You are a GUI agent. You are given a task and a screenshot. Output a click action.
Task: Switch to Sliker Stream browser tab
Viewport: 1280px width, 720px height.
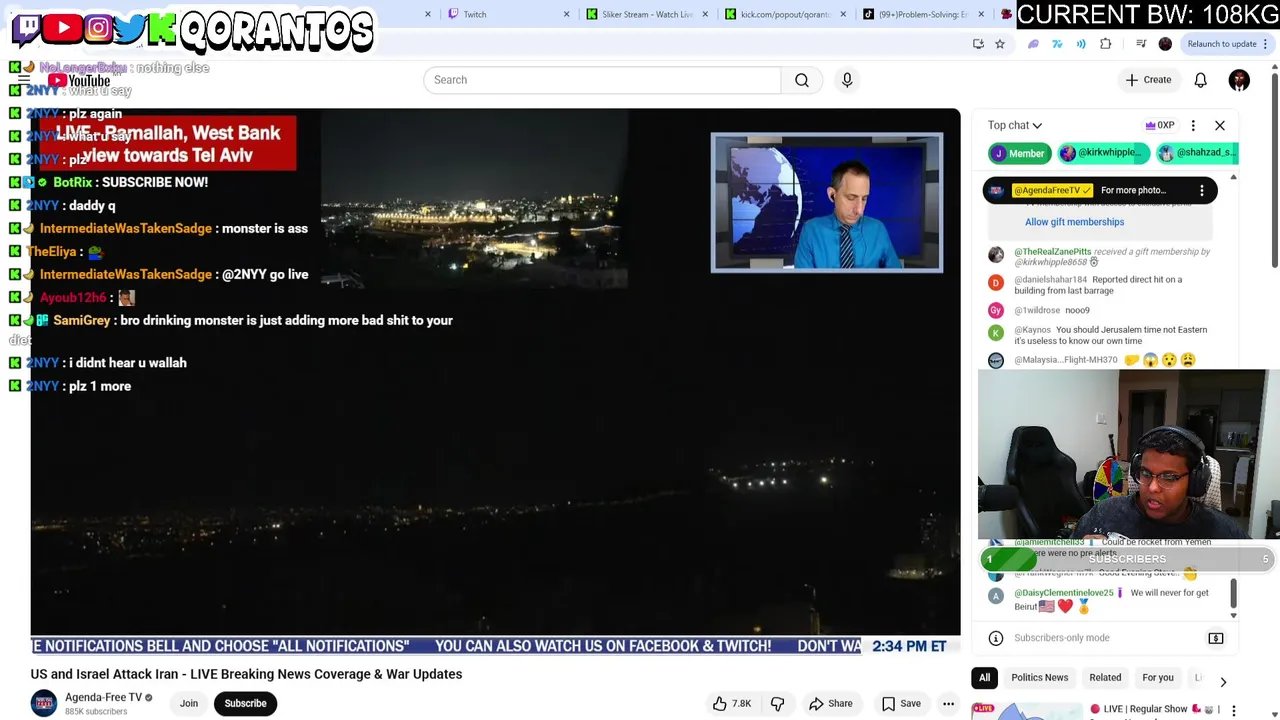point(646,14)
